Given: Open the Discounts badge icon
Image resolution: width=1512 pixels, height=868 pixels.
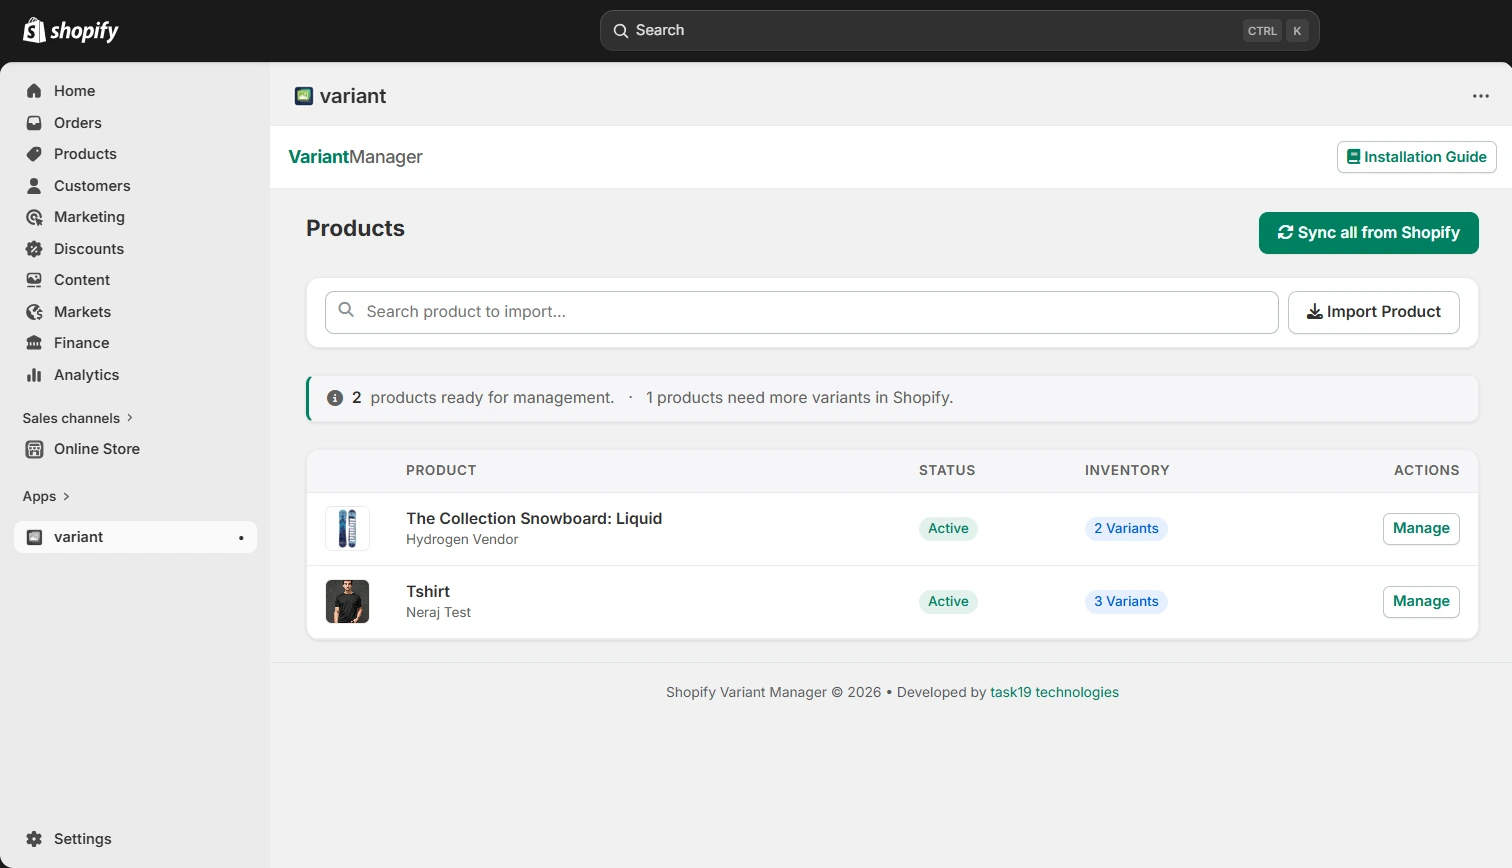Looking at the screenshot, I should pyautogui.click(x=34, y=249).
